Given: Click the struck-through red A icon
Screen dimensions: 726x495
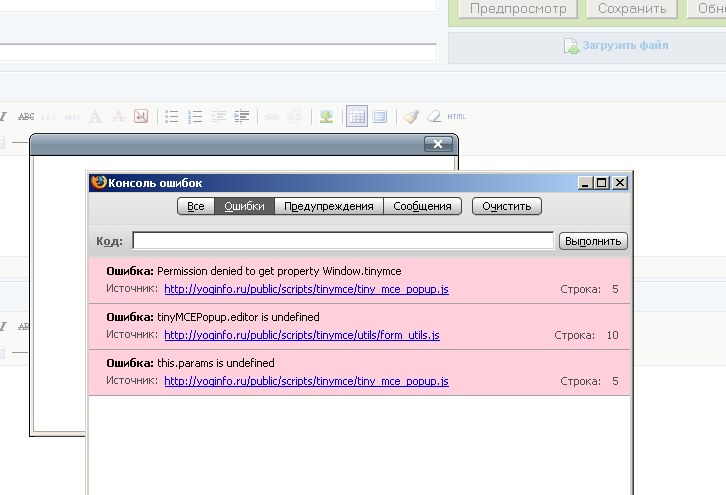Looking at the screenshot, I should [x=118, y=117].
